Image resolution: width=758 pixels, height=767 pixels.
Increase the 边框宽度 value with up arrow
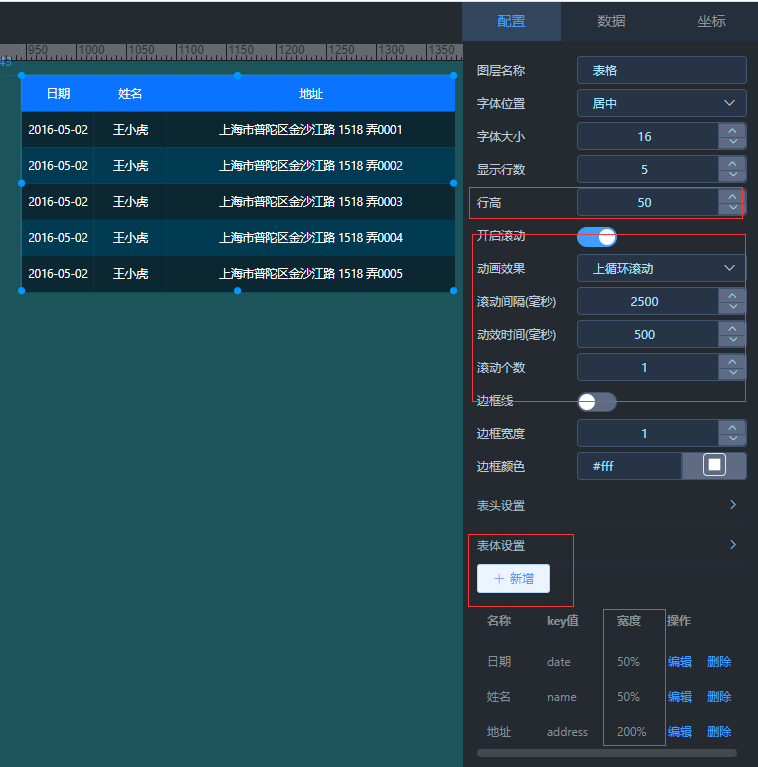click(x=733, y=427)
